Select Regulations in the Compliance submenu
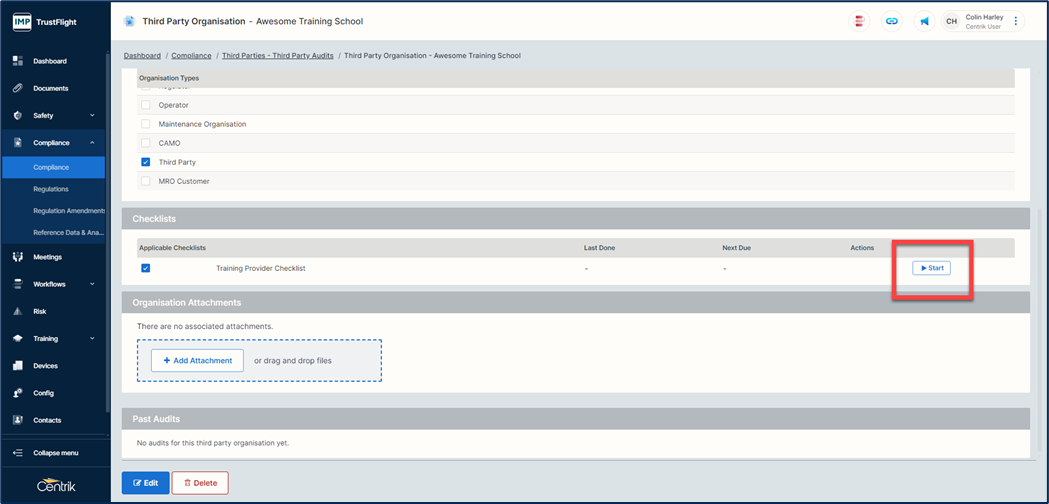 [x=51, y=189]
